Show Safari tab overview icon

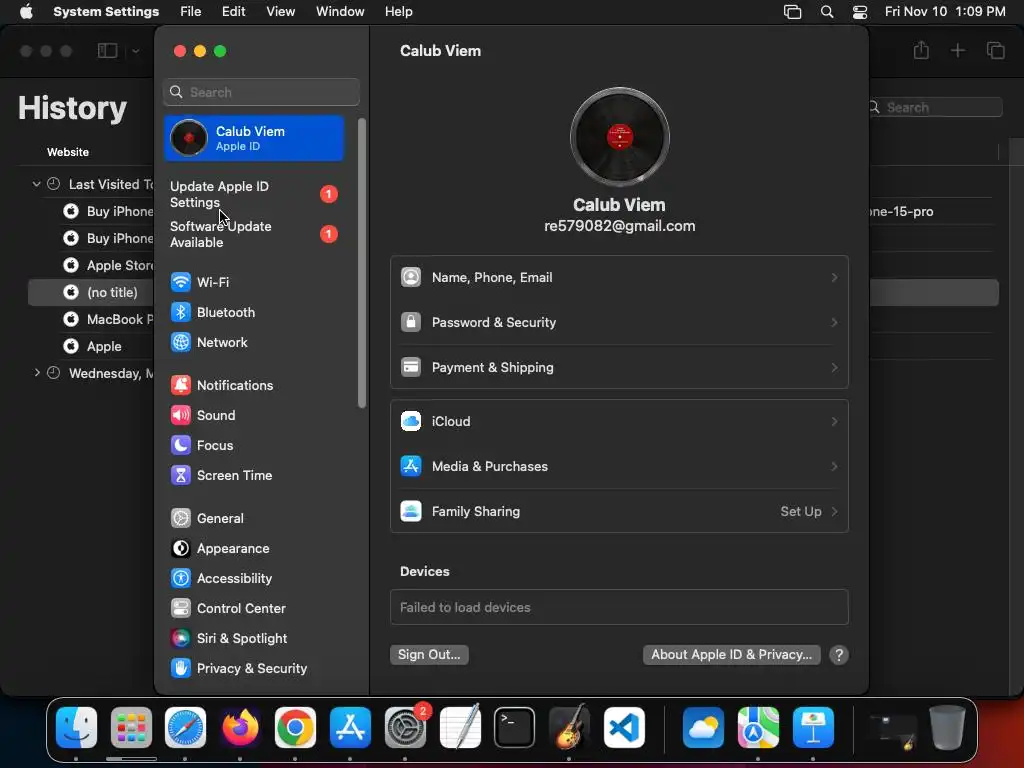[x=995, y=50]
